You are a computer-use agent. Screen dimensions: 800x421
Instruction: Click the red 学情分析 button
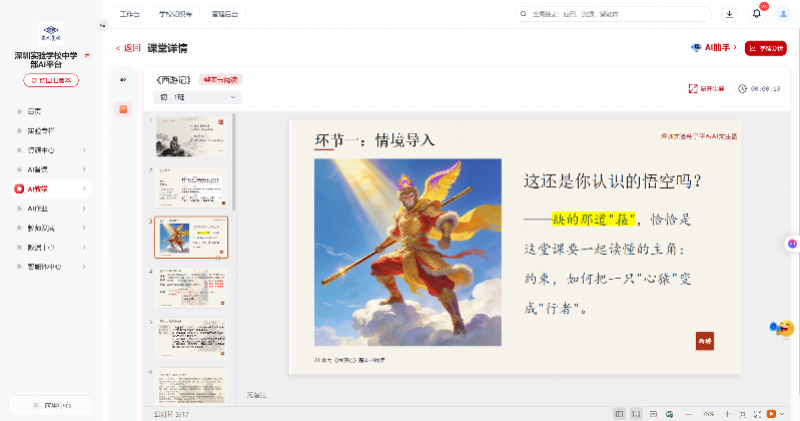pos(765,48)
